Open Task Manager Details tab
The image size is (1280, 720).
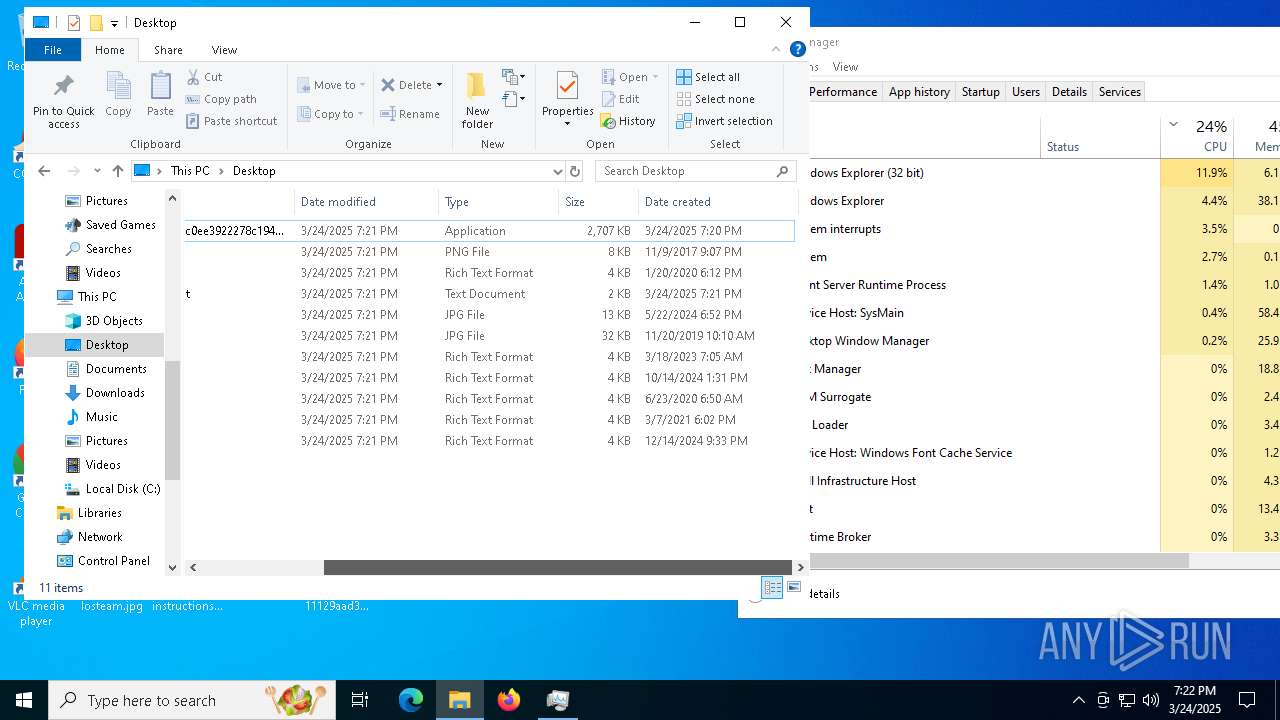[1069, 91]
